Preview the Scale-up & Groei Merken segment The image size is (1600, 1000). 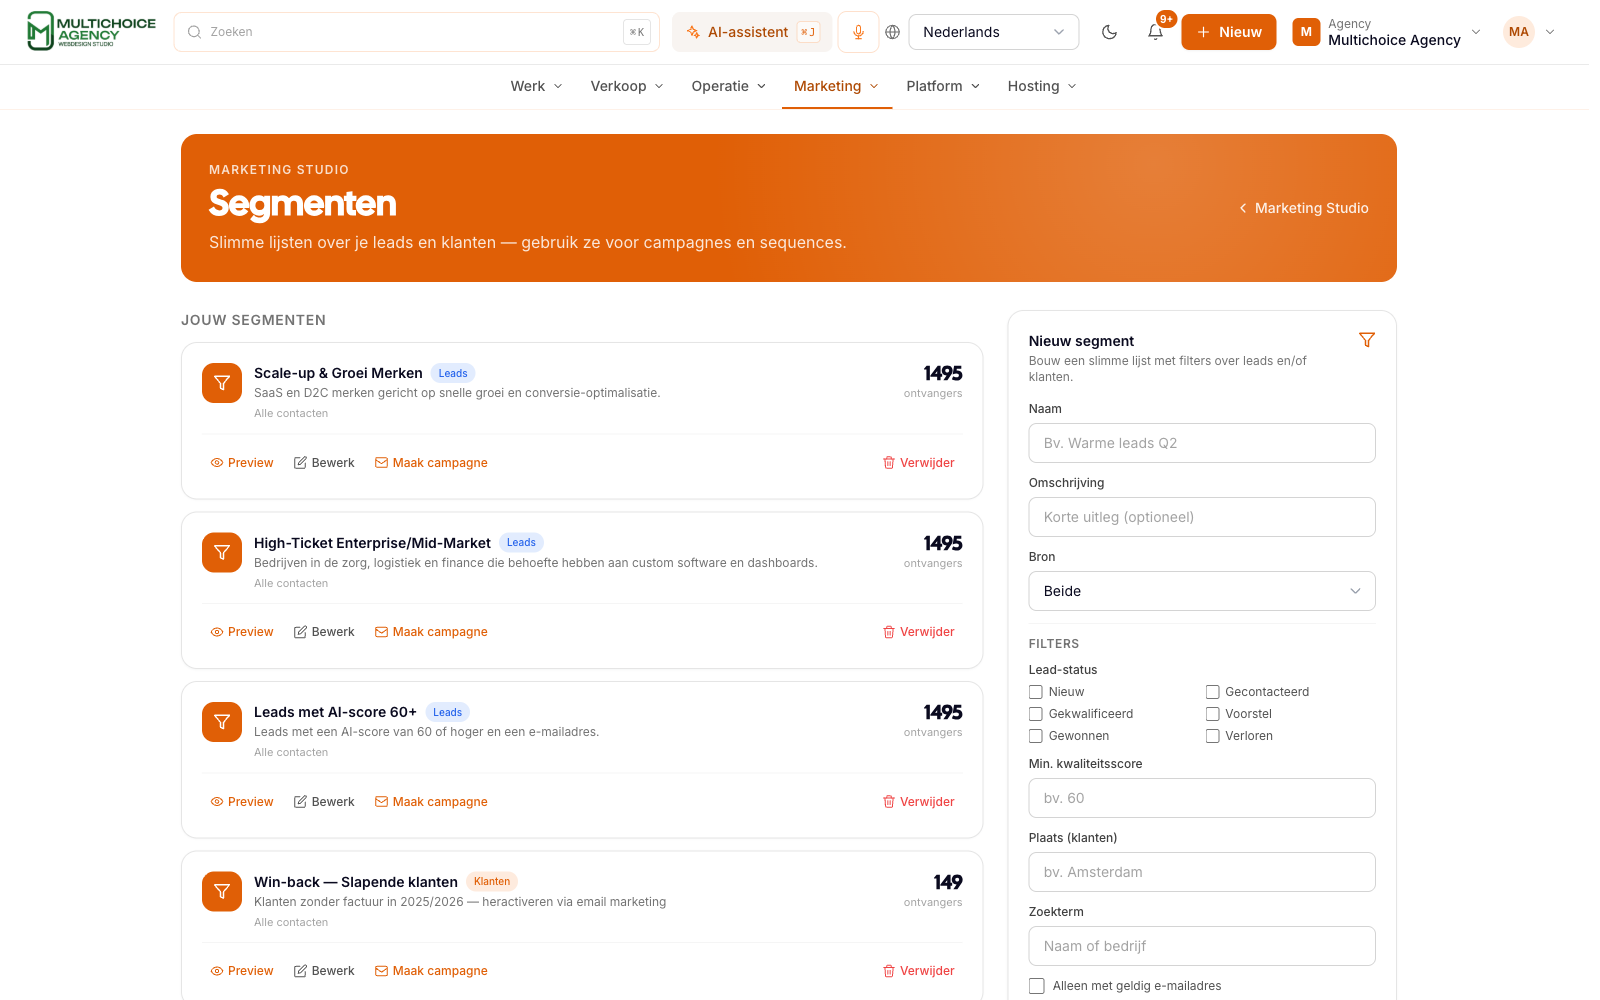coord(242,463)
